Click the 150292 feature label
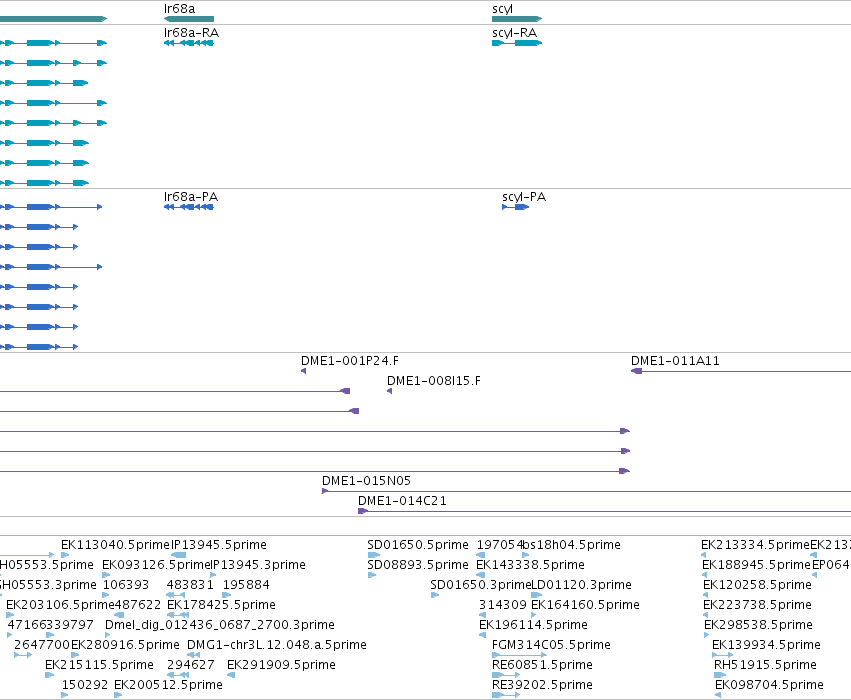 [x=85, y=685]
